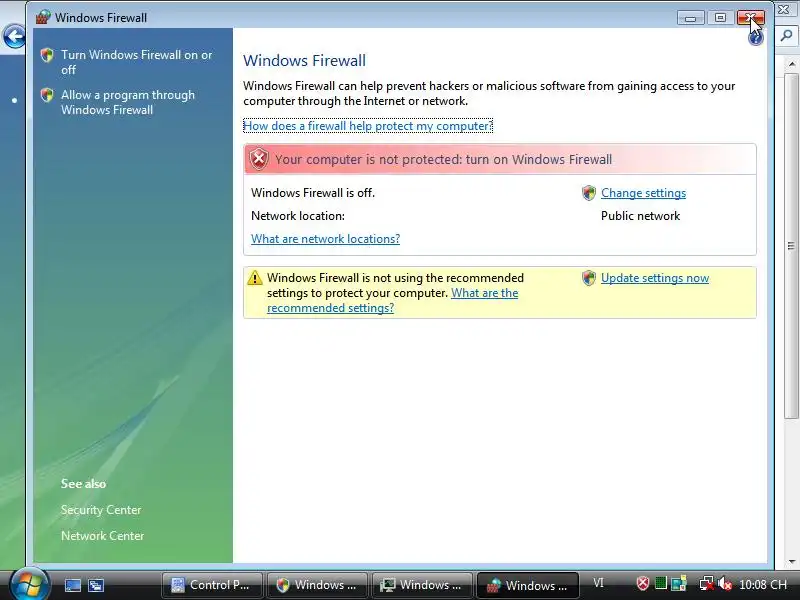Open the Change settings link
Screen dimensions: 800x600
pos(643,193)
